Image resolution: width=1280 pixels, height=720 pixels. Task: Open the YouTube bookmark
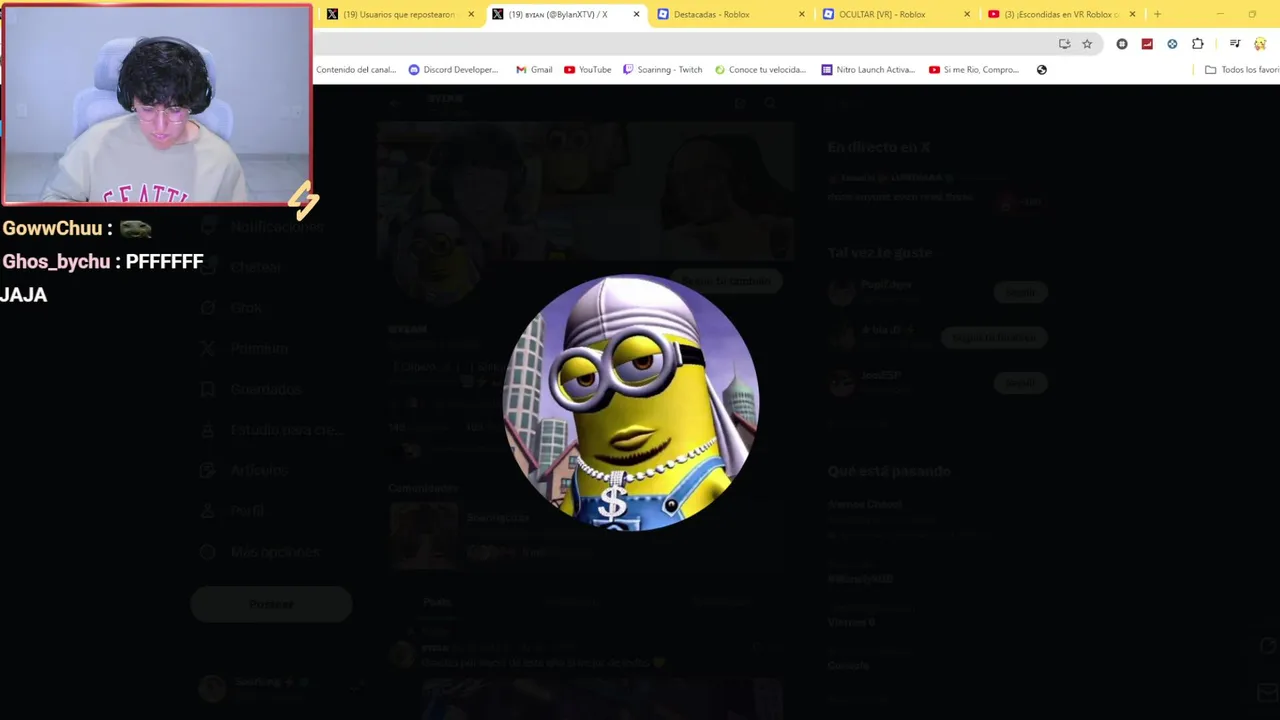[588, 70]
